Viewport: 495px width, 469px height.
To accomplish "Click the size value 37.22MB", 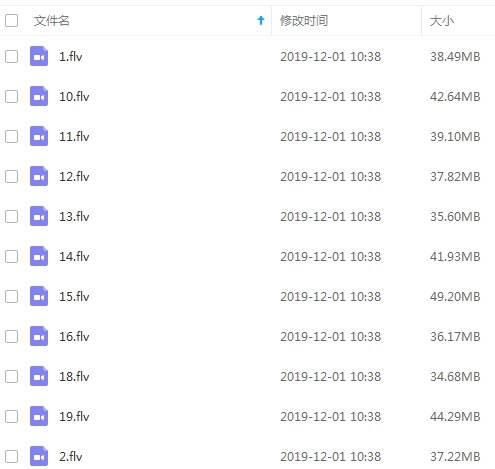I will [x=455, y=457].
